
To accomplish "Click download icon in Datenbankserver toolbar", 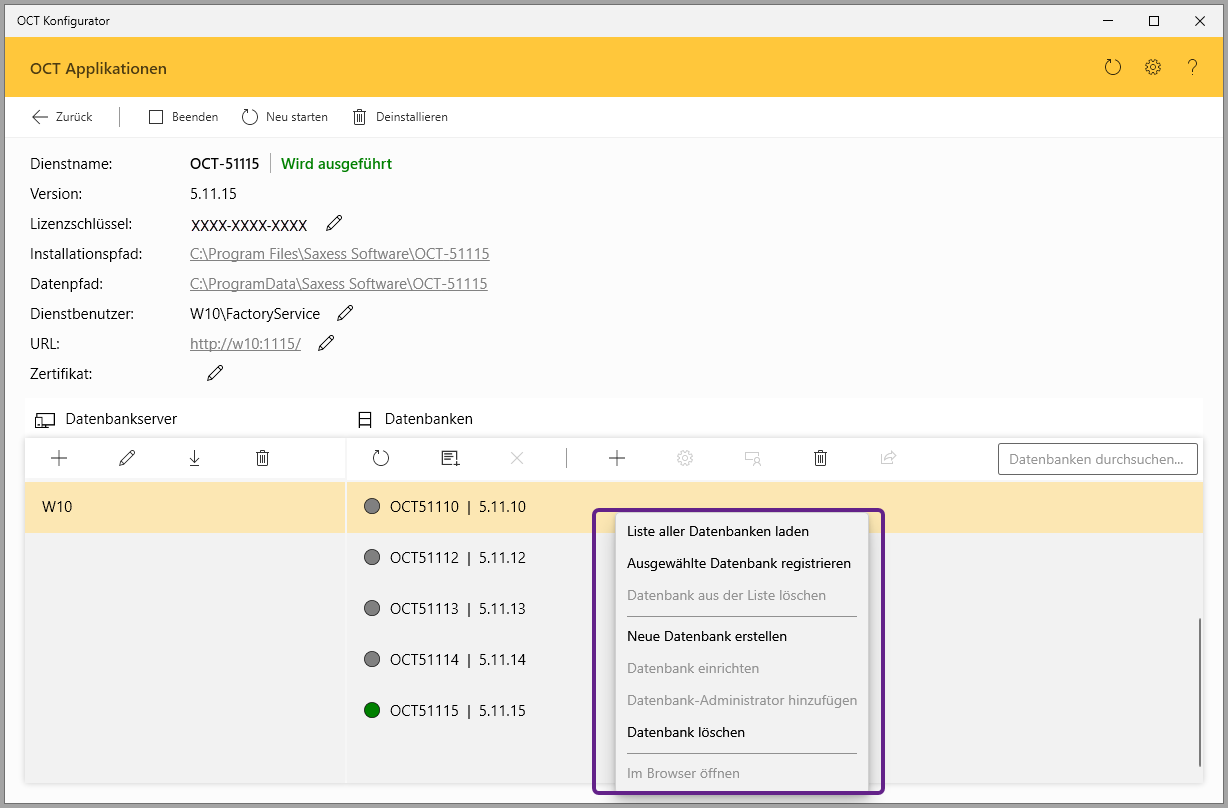I will point(194,458).
